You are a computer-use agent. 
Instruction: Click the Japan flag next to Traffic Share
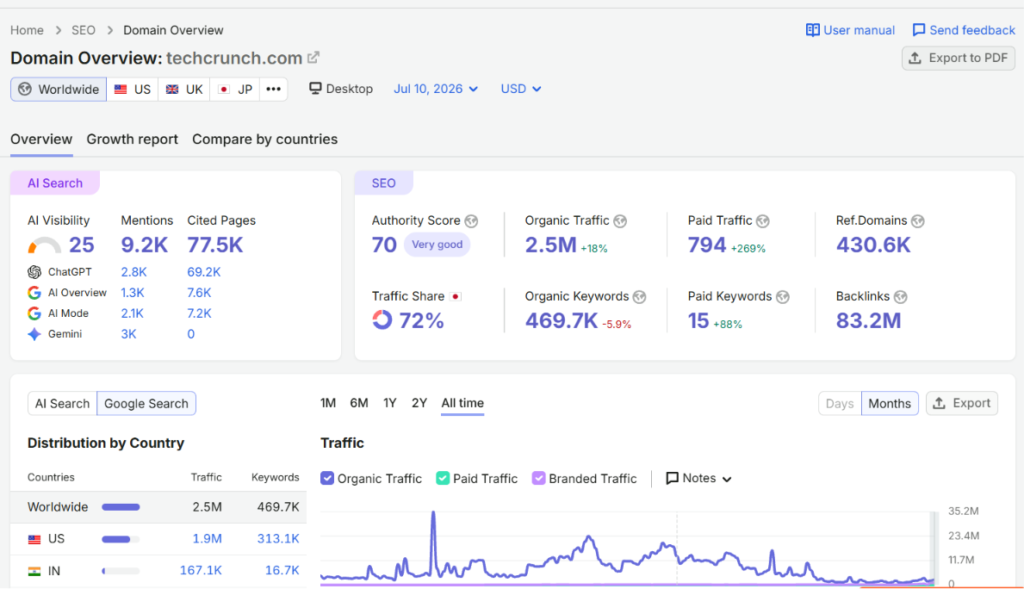(456, 296)
